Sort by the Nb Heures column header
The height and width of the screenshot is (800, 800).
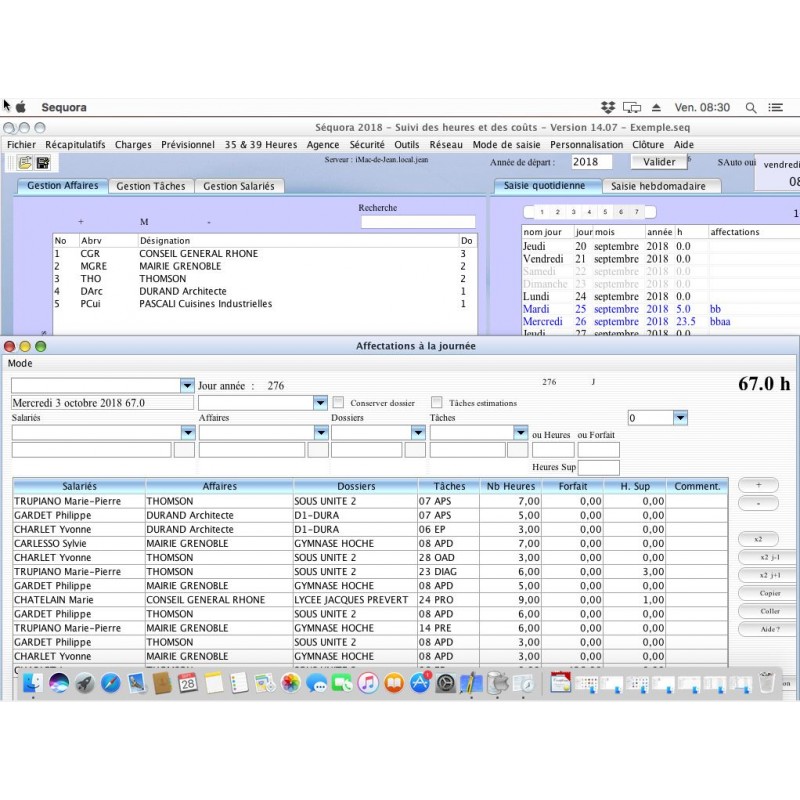click(511, 486)
